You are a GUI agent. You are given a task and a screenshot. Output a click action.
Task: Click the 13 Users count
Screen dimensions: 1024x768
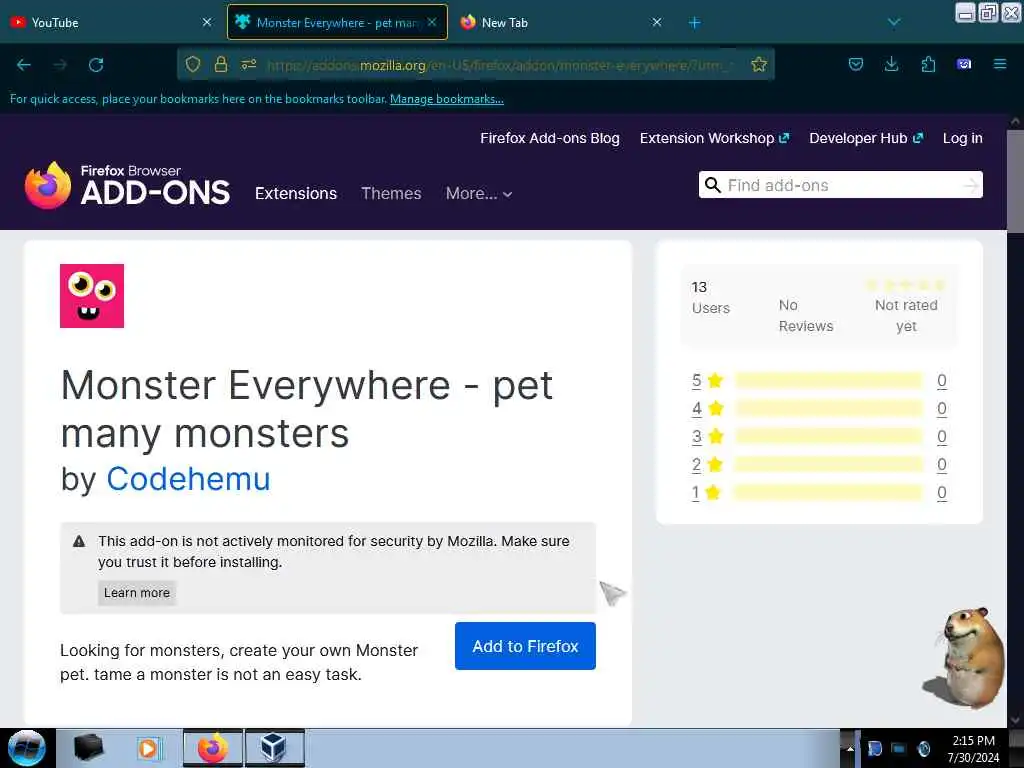[711, 297]
